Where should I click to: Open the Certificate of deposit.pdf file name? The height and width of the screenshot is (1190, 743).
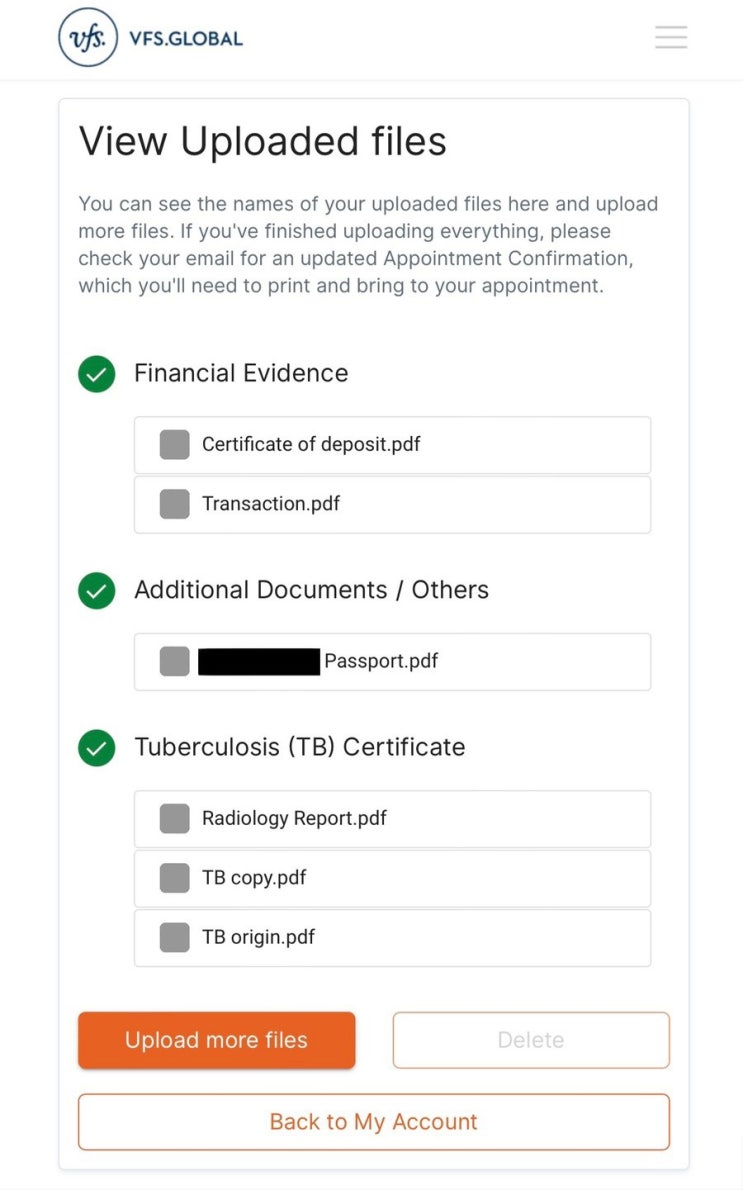click(x=311, y=444)
